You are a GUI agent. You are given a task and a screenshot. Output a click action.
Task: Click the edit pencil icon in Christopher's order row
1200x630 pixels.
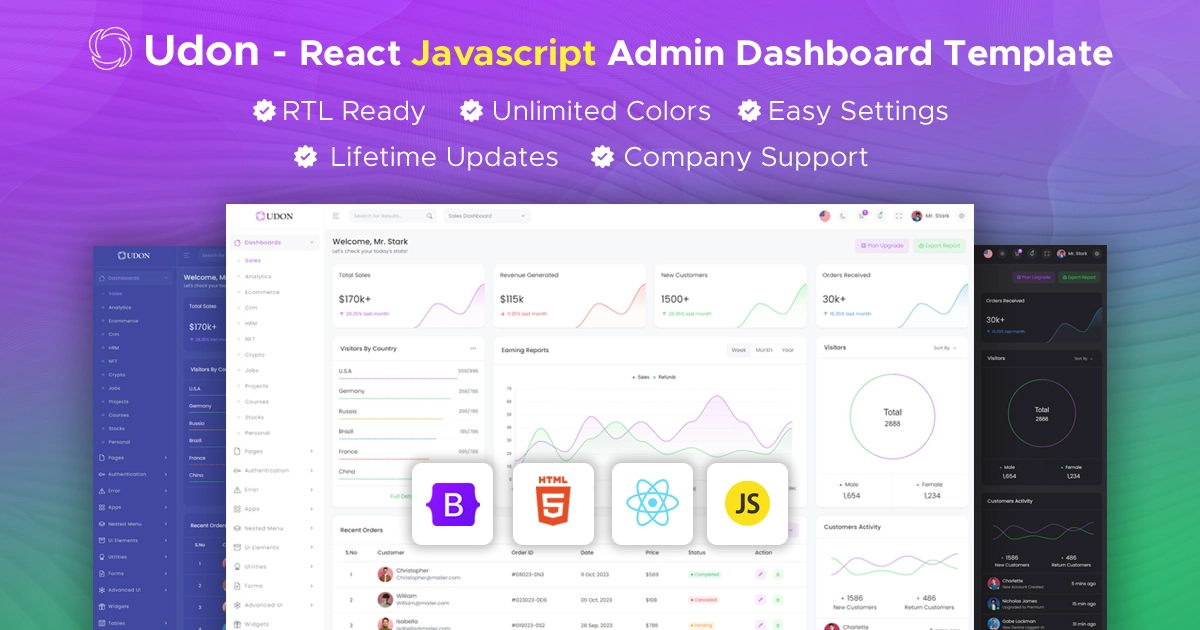[x=760, y=574]
